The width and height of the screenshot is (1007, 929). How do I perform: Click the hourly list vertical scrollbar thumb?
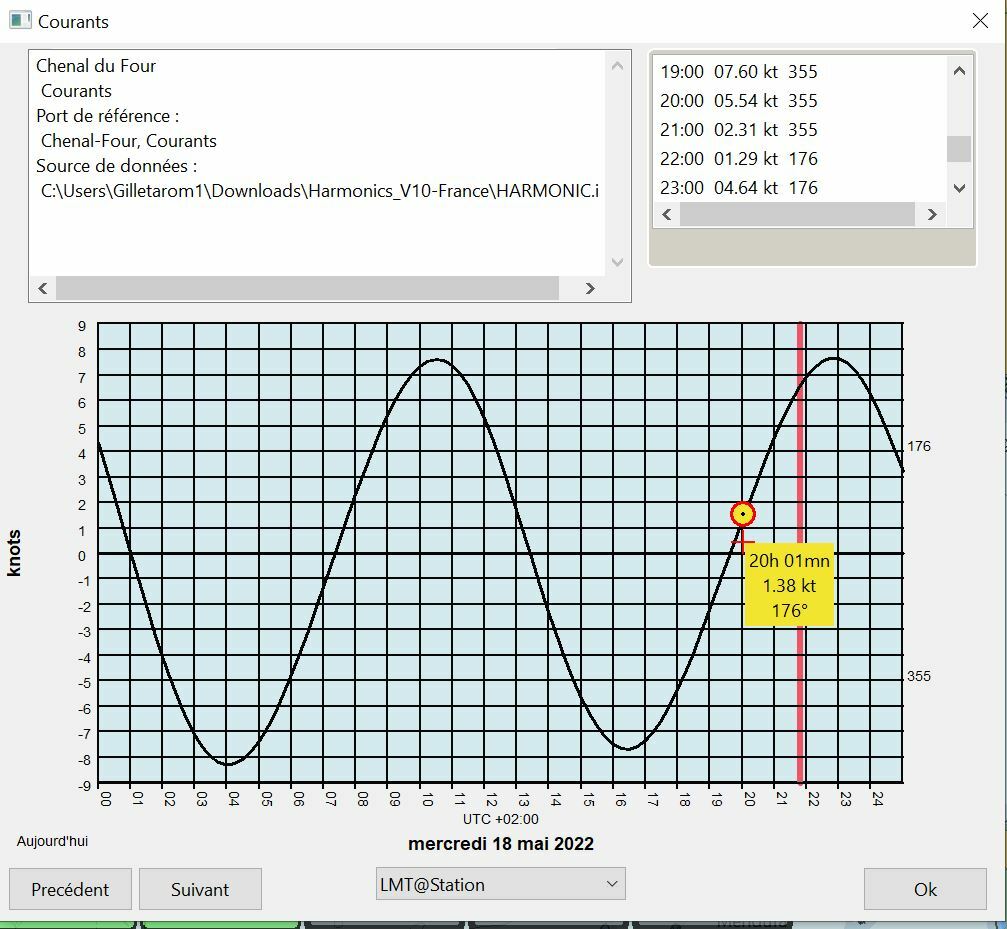pos(959,149)
